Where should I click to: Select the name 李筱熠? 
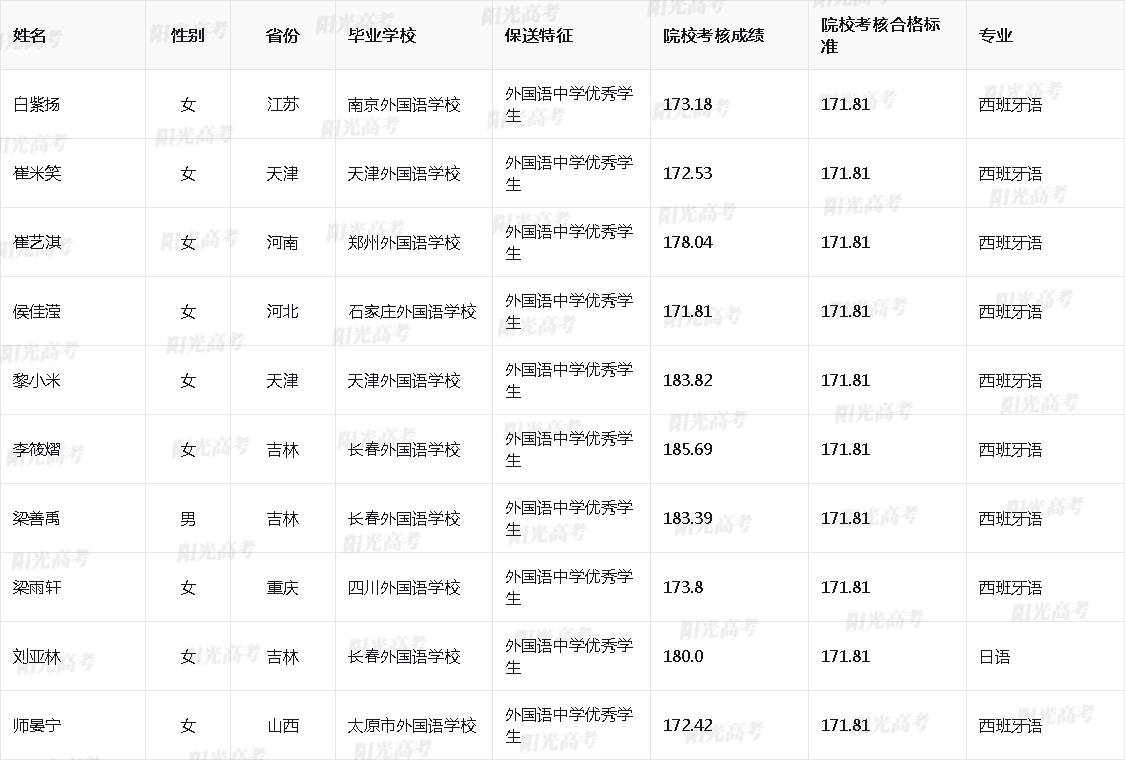37,450
